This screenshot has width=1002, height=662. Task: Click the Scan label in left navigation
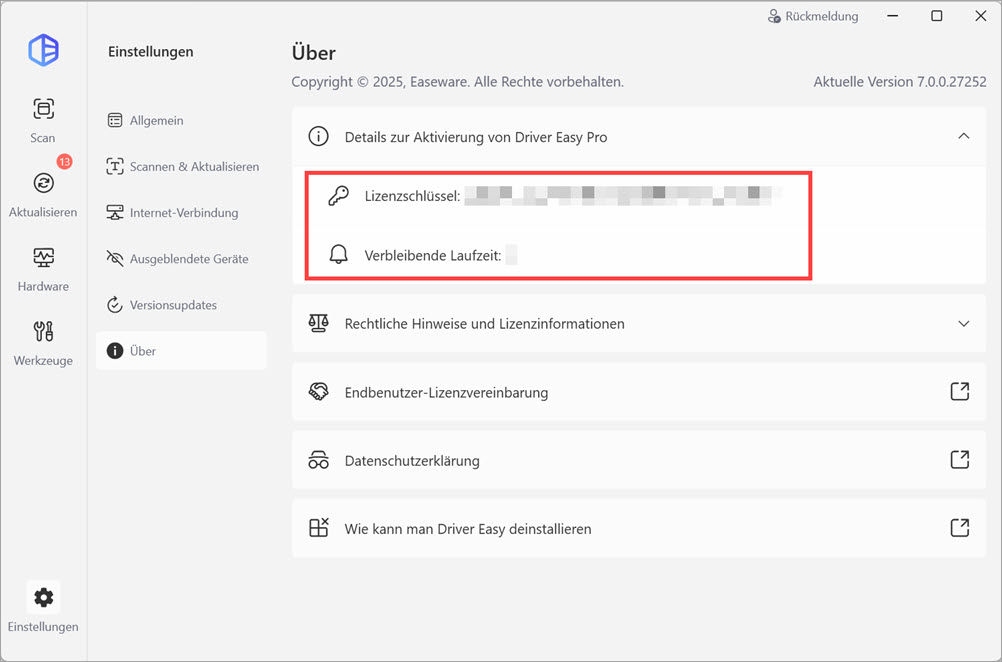click(x=43, y=138)
